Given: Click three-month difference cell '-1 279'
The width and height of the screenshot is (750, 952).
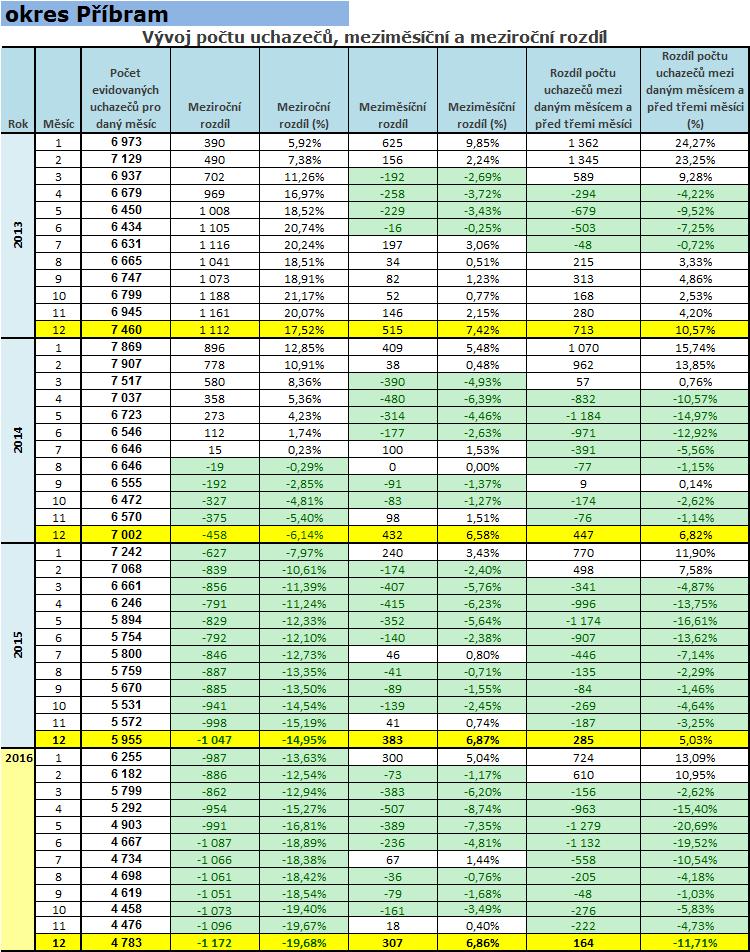Looking at the screenshot, I should [x=583, y=826].
